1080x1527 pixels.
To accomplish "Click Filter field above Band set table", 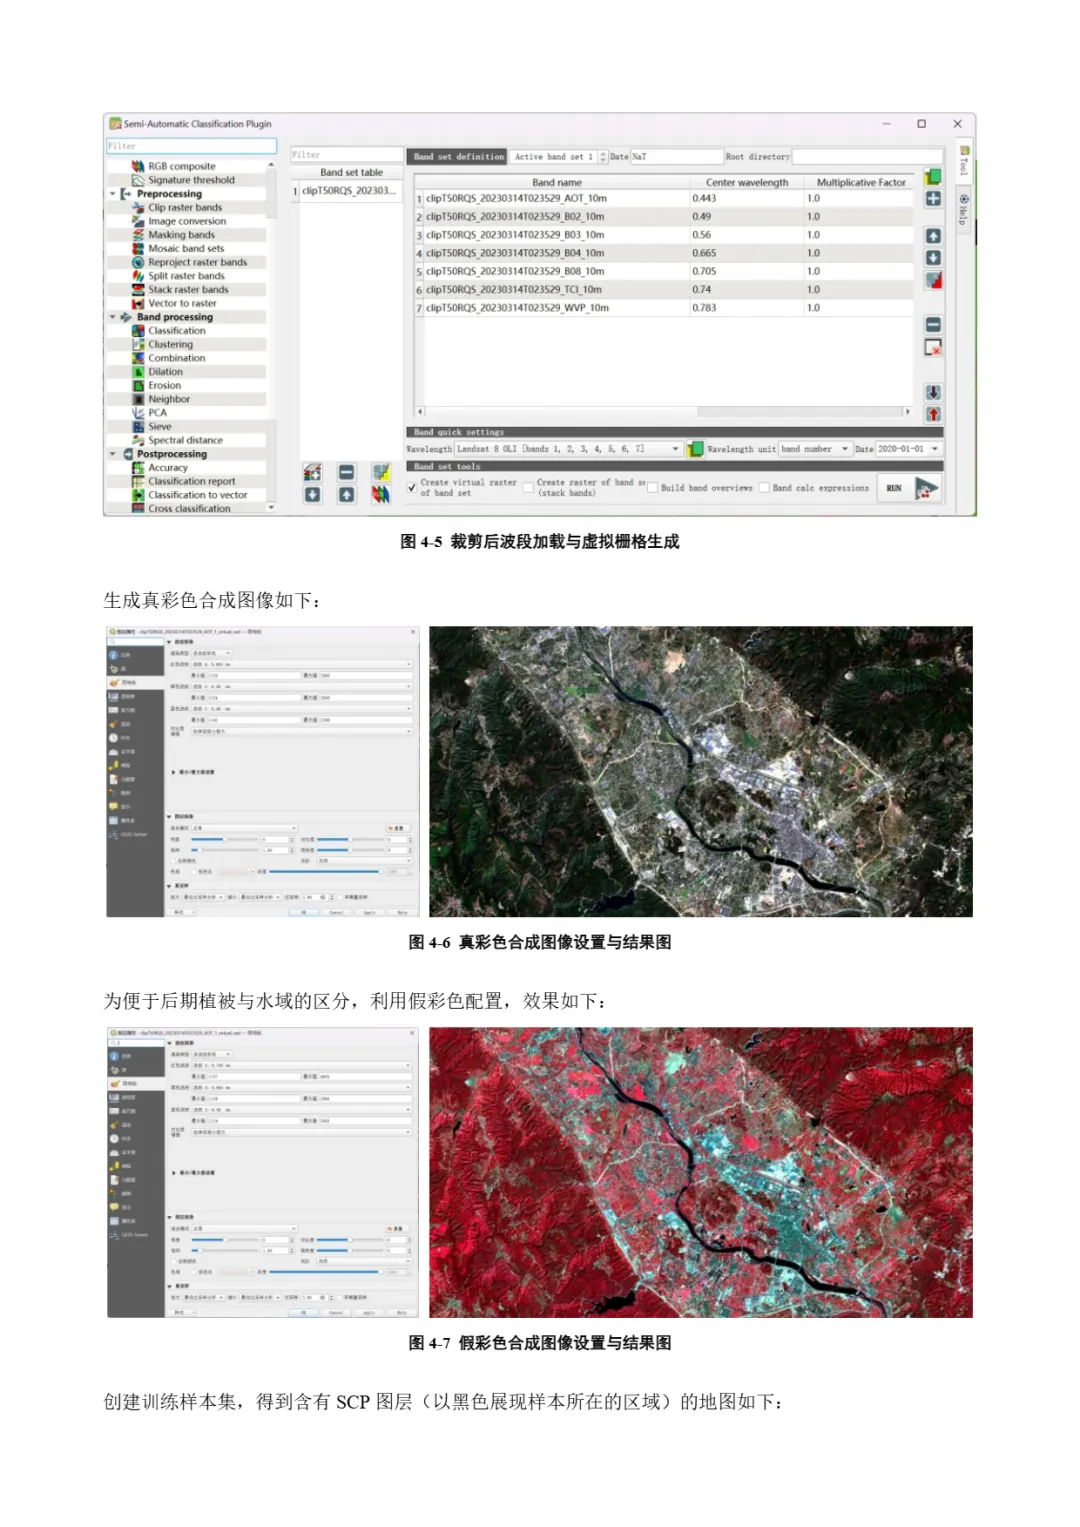I will pyautogui.click(x=345, y=155).
